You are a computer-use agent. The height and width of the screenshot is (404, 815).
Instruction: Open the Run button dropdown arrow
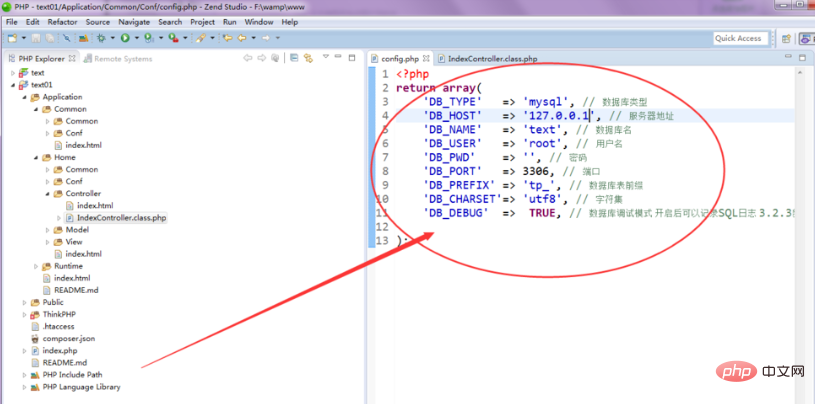click(136, 38)
